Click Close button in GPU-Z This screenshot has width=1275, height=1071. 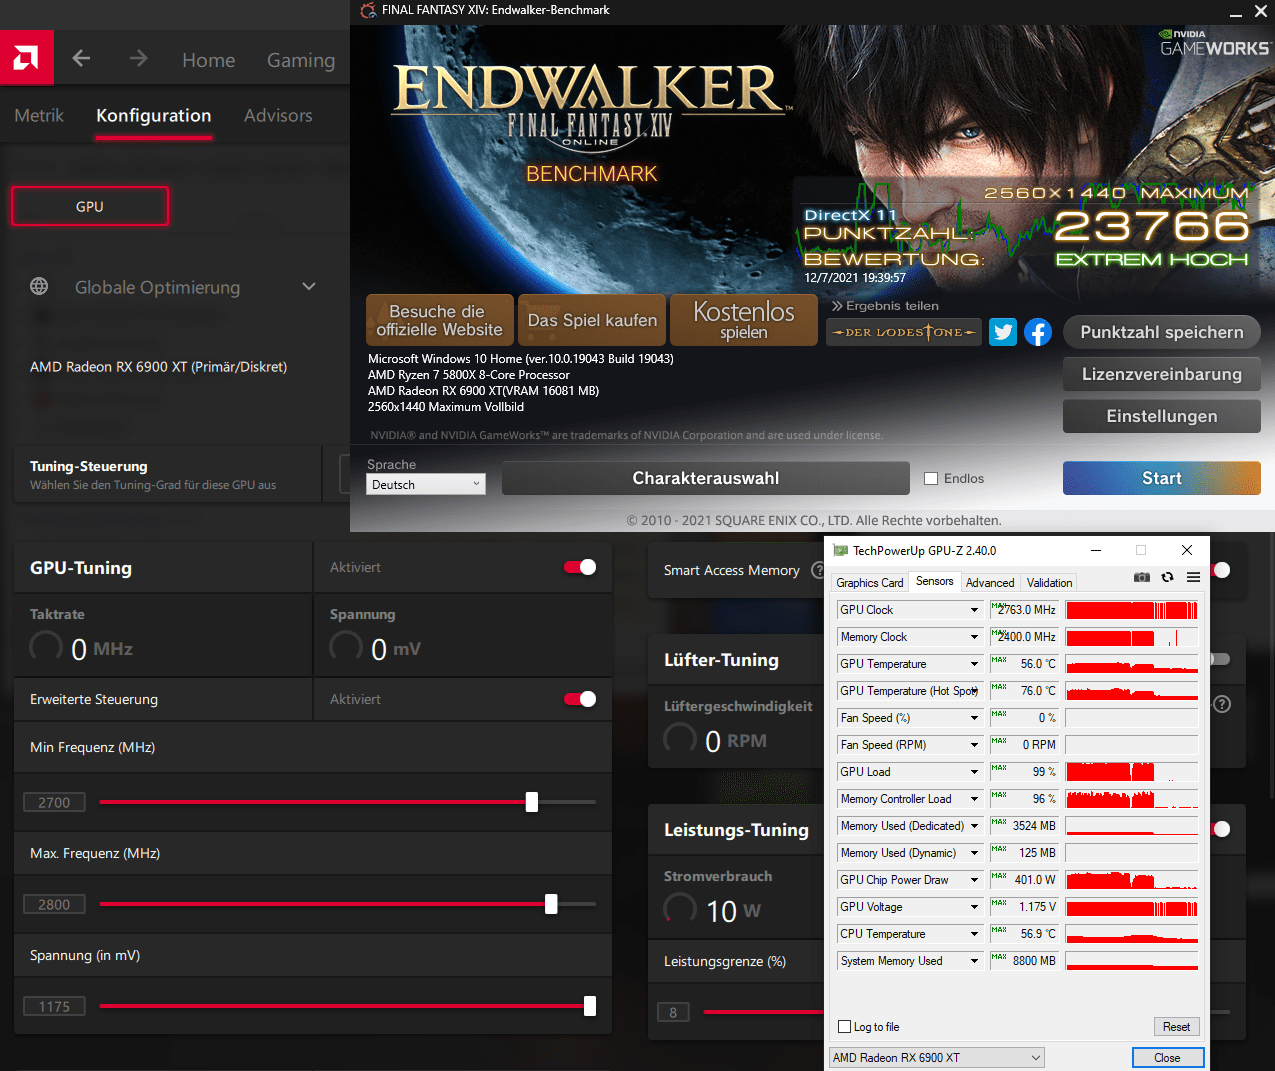[x=1167, y=1057]
